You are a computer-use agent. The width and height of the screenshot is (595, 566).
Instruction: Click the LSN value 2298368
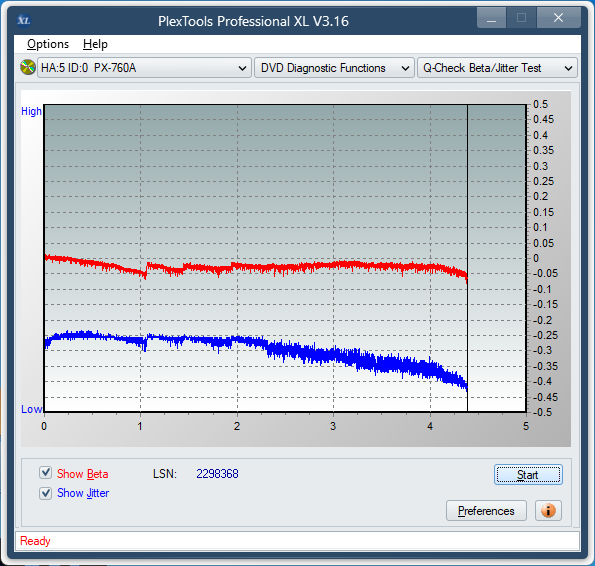(217, 473)
